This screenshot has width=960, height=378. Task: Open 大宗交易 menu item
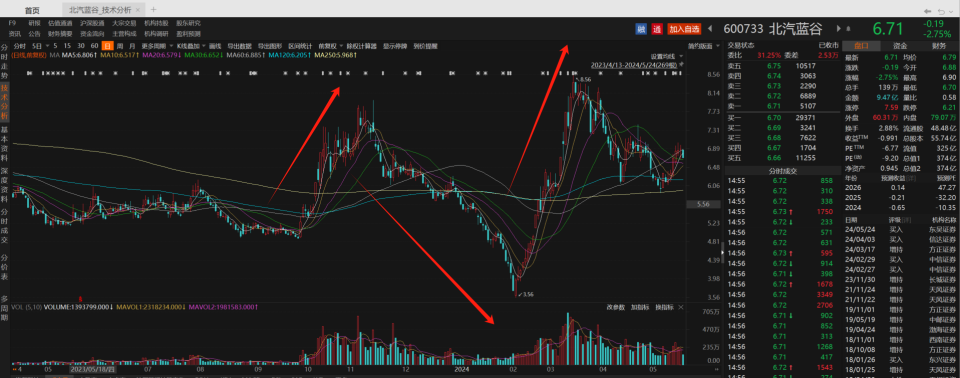tap(124, 23)
